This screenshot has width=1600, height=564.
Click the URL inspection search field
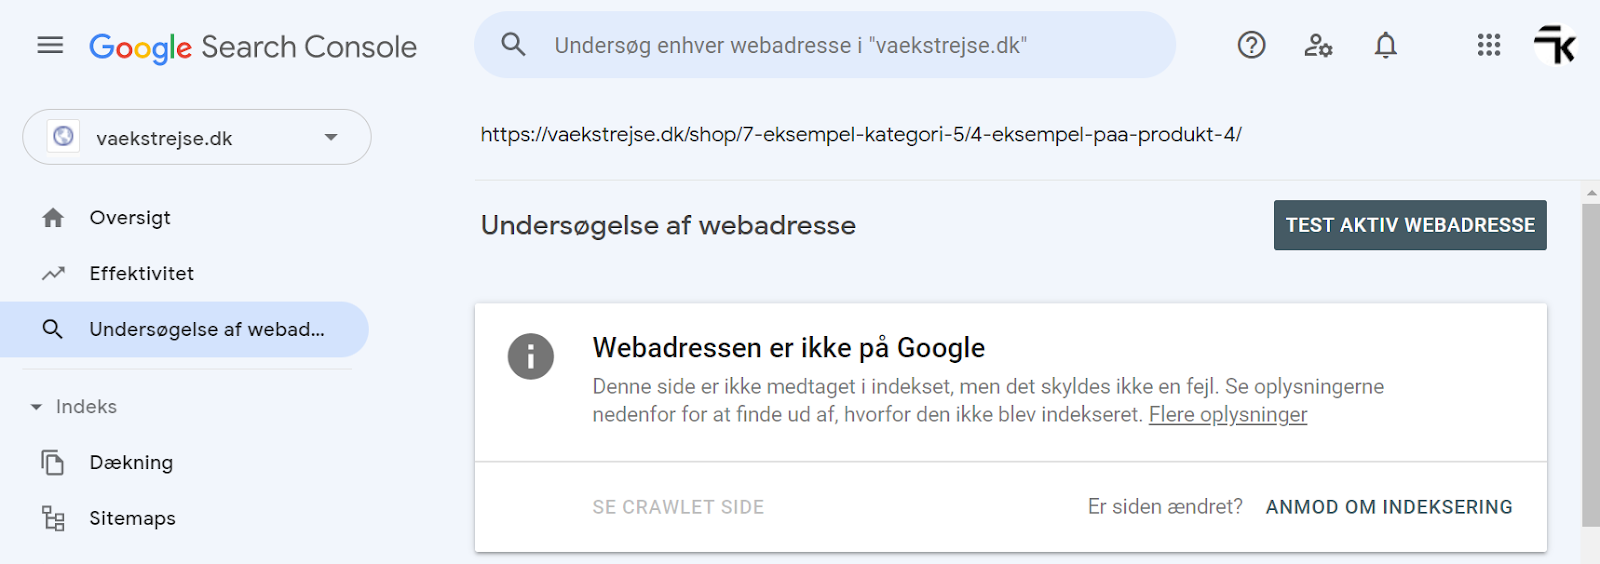(825, 45)
